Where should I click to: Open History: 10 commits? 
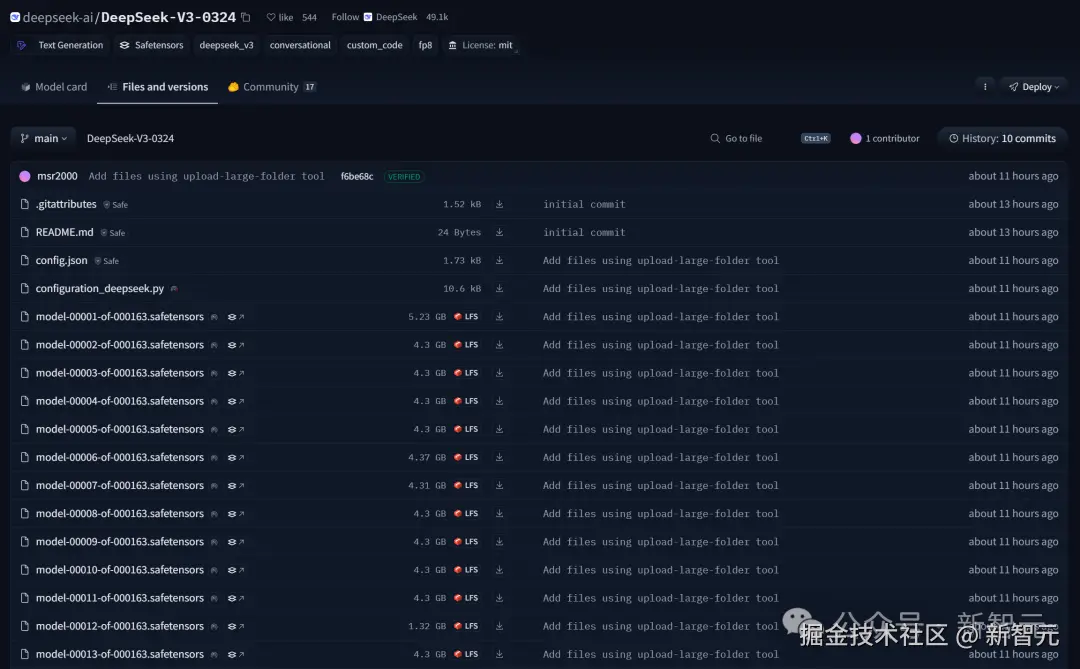click(x=1002, y=138)
